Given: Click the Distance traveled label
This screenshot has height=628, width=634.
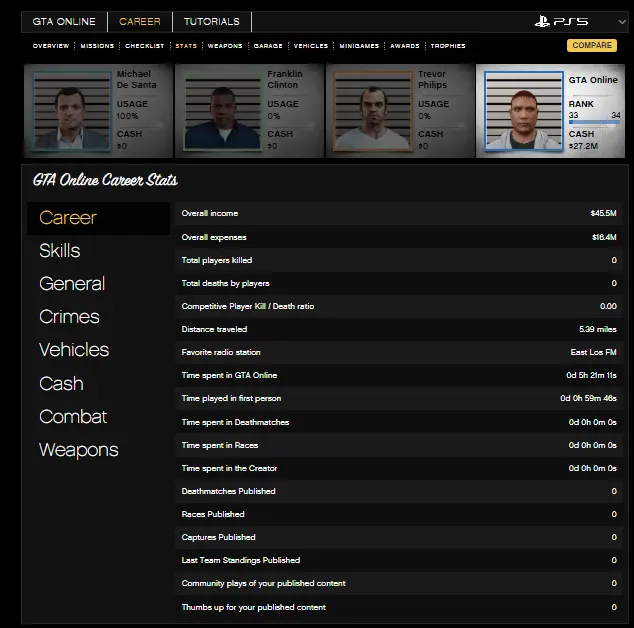Looking at the screenshot, I should pyautogui.click(x=214, y=329).
